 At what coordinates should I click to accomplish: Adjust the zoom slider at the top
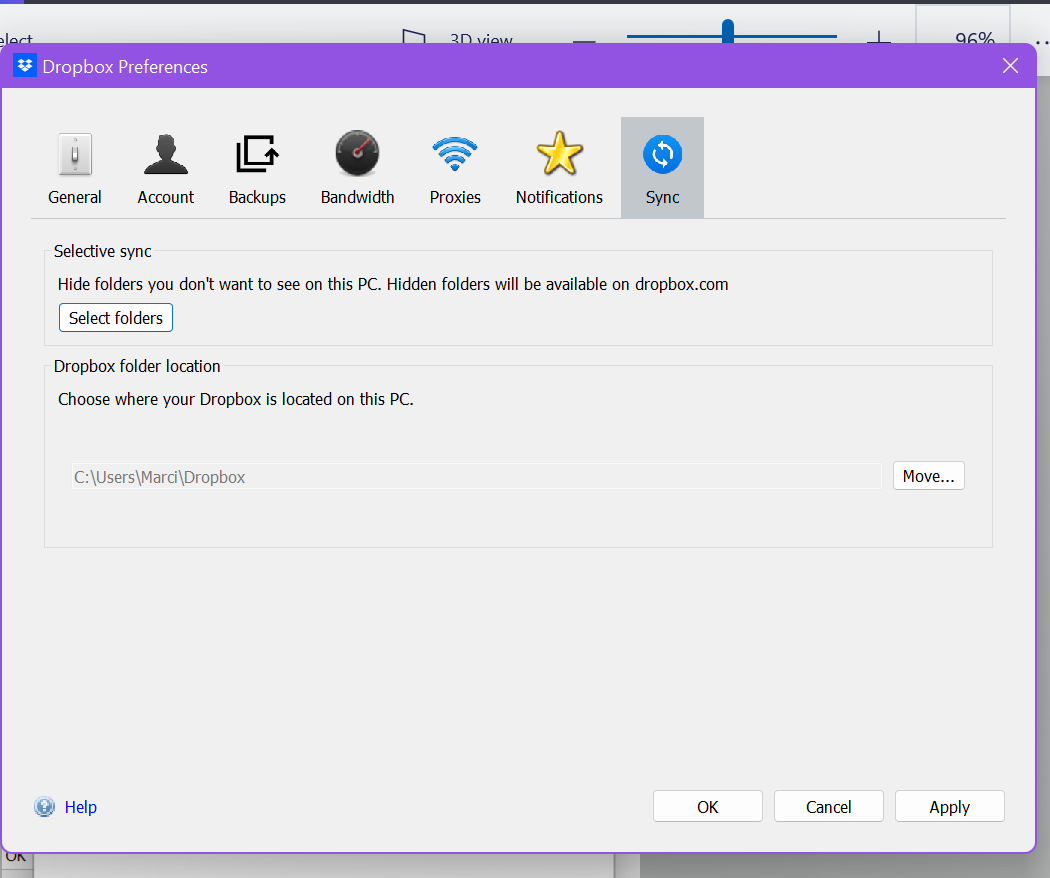coord(727,31)
